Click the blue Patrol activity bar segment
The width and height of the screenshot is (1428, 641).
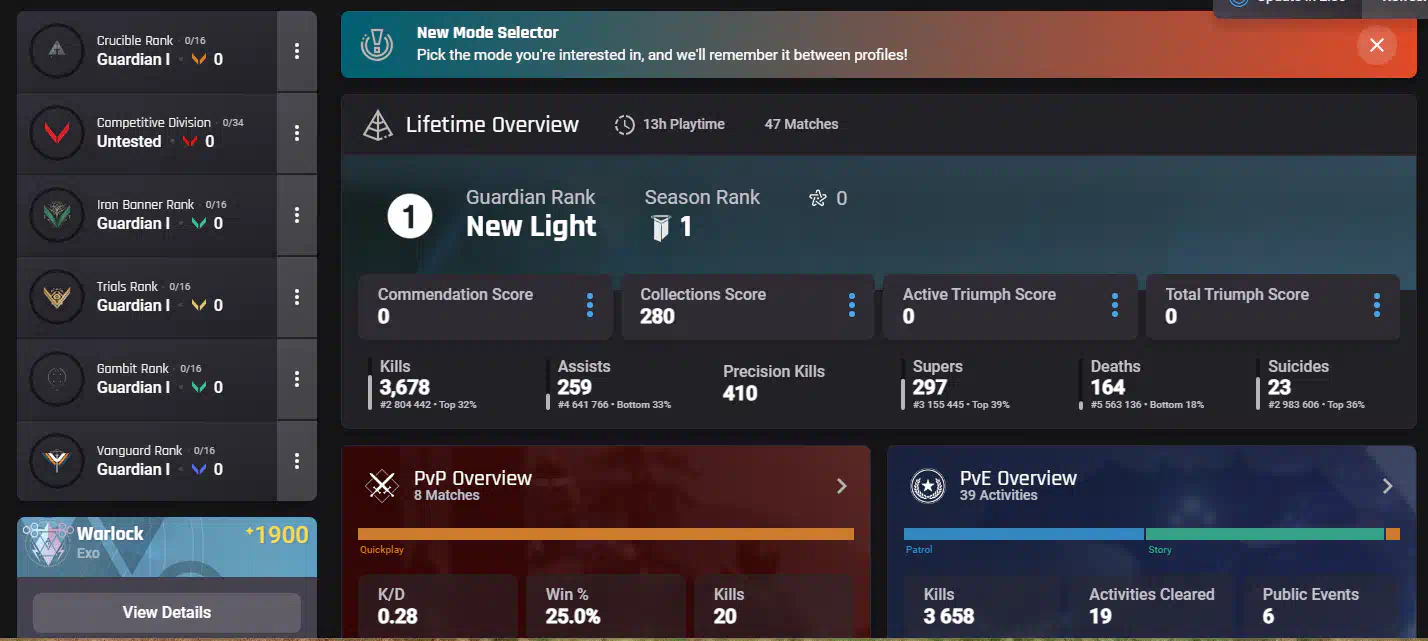point(1023,534)
